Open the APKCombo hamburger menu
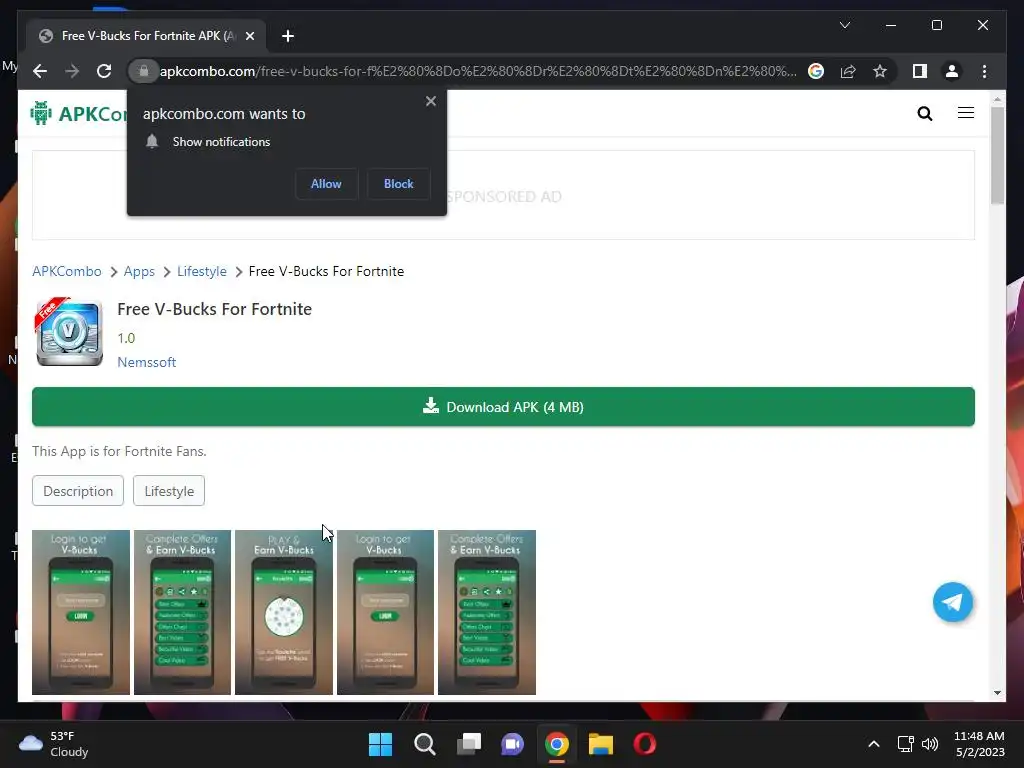Viewport: 1024px width, 768px height. click(966, 113)
